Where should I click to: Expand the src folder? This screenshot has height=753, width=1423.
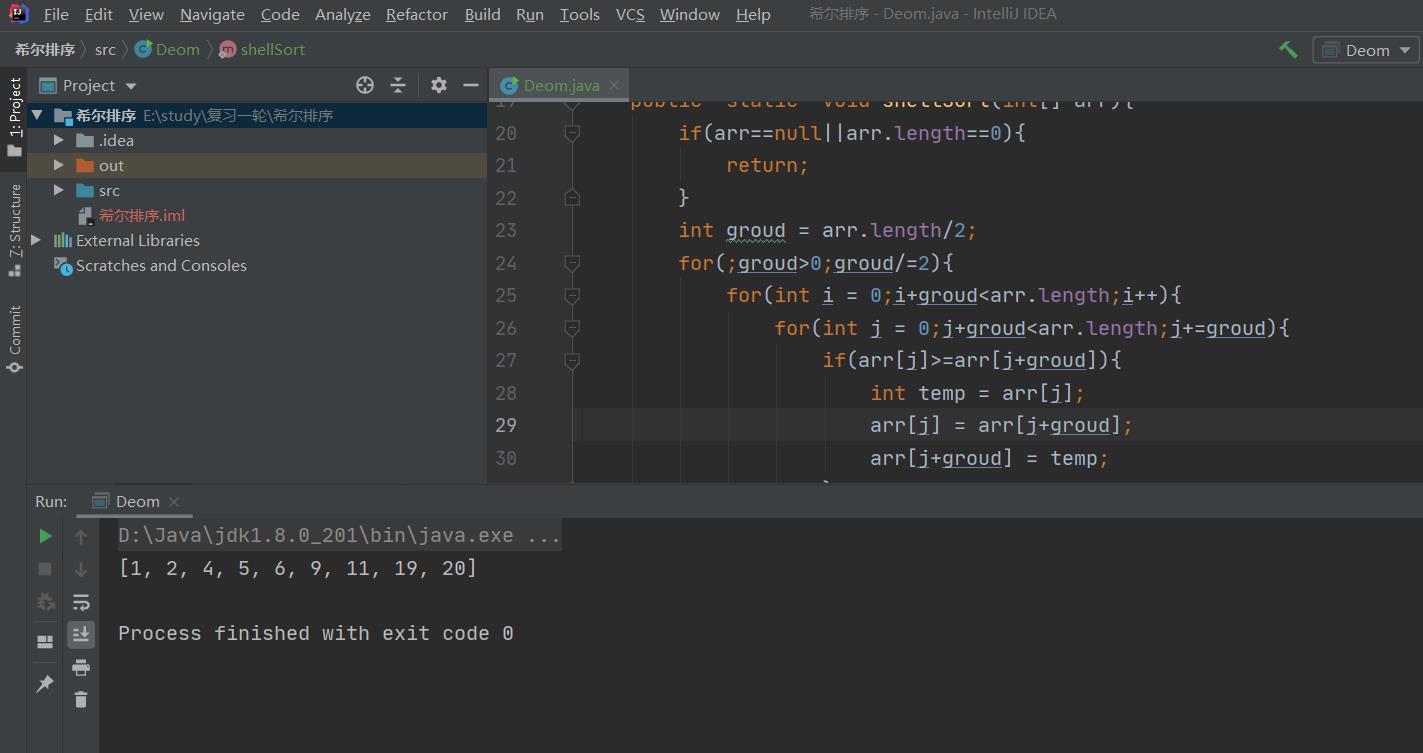click(x=59, y=190)
